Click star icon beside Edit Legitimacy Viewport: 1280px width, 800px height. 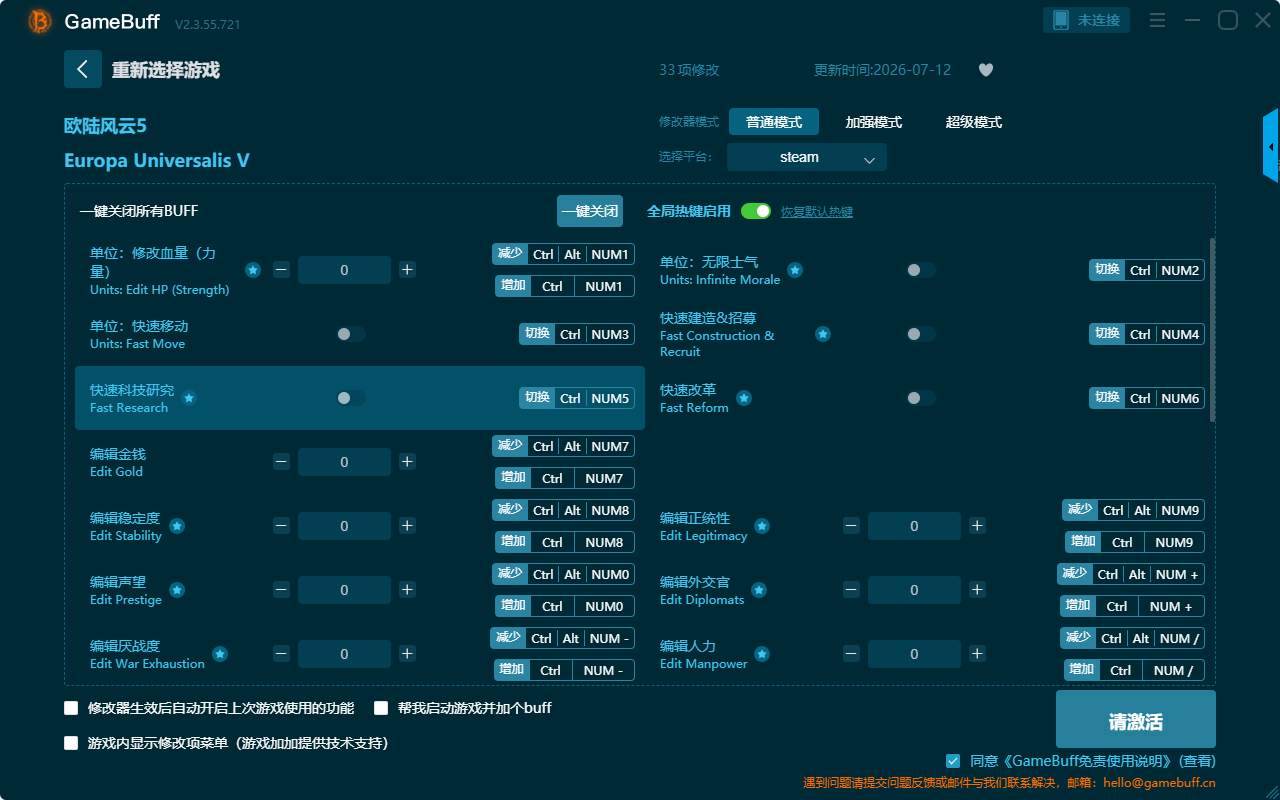tap(762, 526)
